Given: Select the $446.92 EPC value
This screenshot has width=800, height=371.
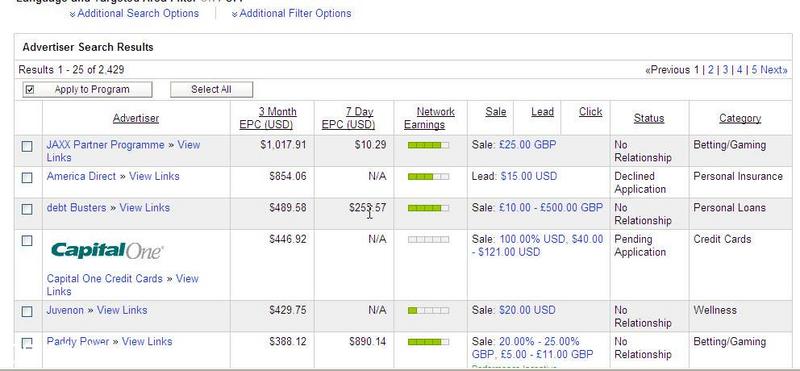Looking at the screenshot, I should point(288,239).
